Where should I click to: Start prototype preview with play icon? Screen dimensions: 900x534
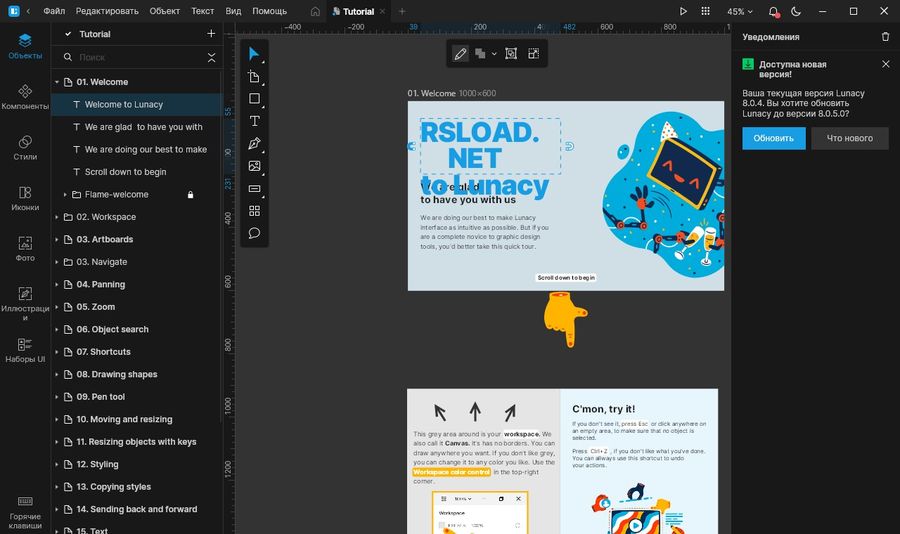[x=683, y=11]
